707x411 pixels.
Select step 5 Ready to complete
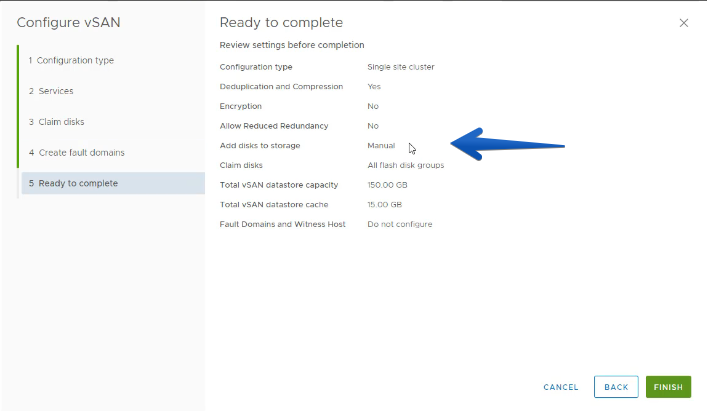[113, 183]
